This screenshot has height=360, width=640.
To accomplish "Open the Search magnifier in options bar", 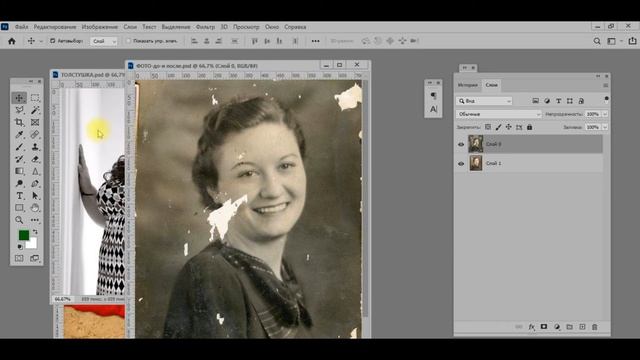I will (x=597, y=41).
